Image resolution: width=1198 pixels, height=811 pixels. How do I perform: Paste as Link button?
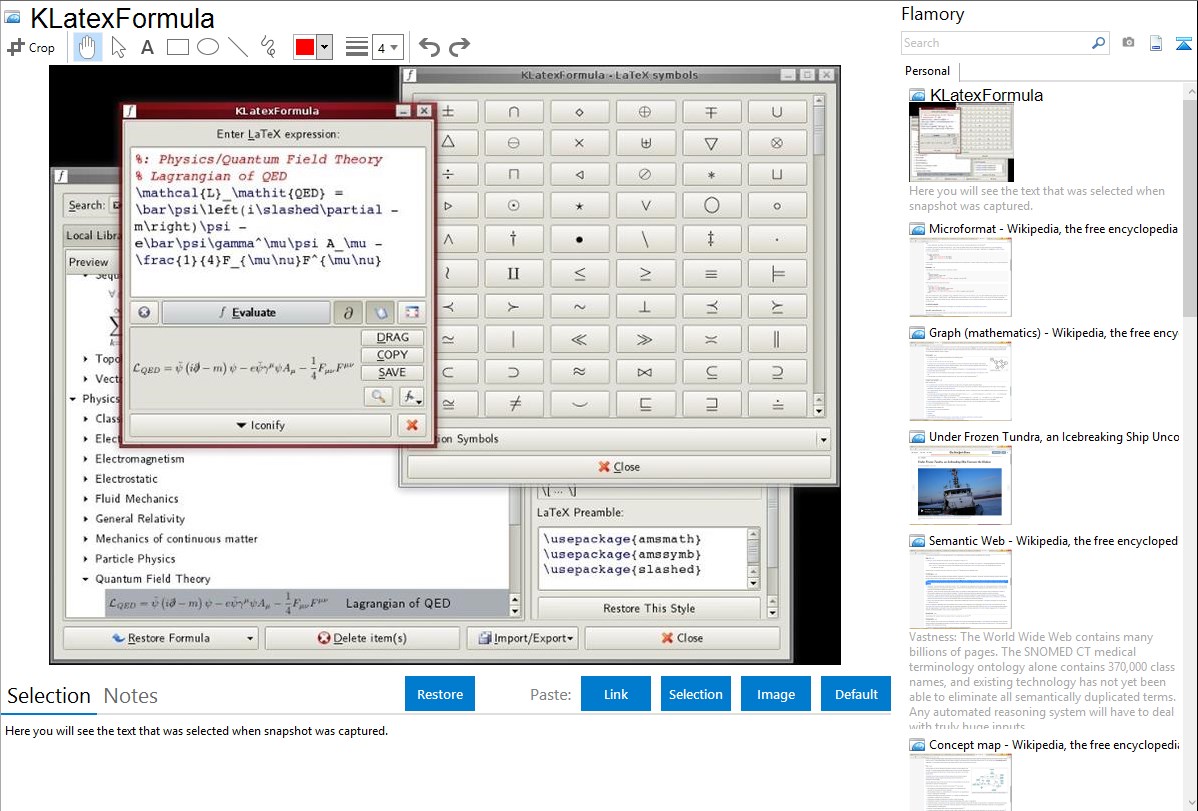616,694
